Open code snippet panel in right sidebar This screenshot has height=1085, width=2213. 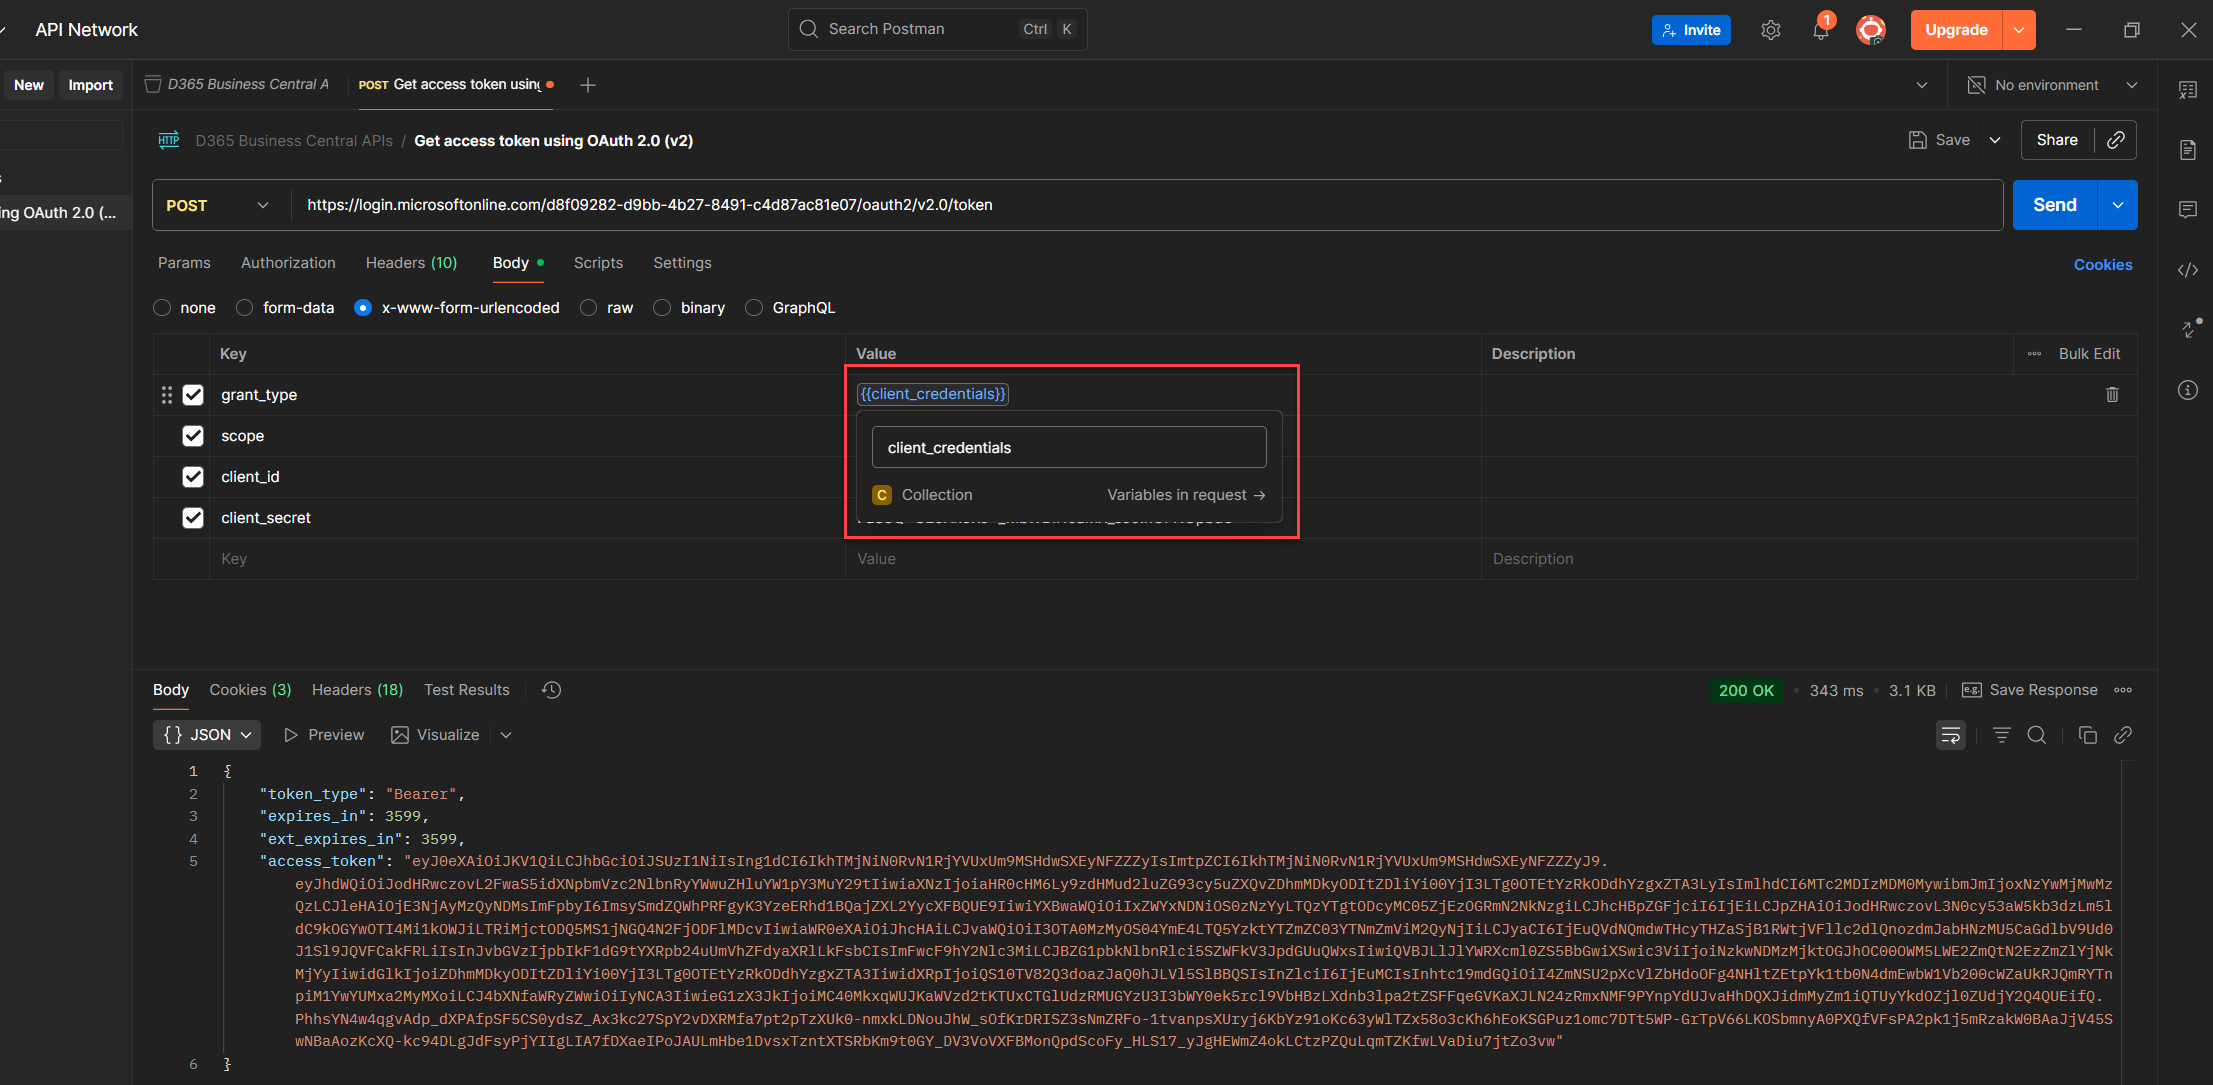[2188, 270]
